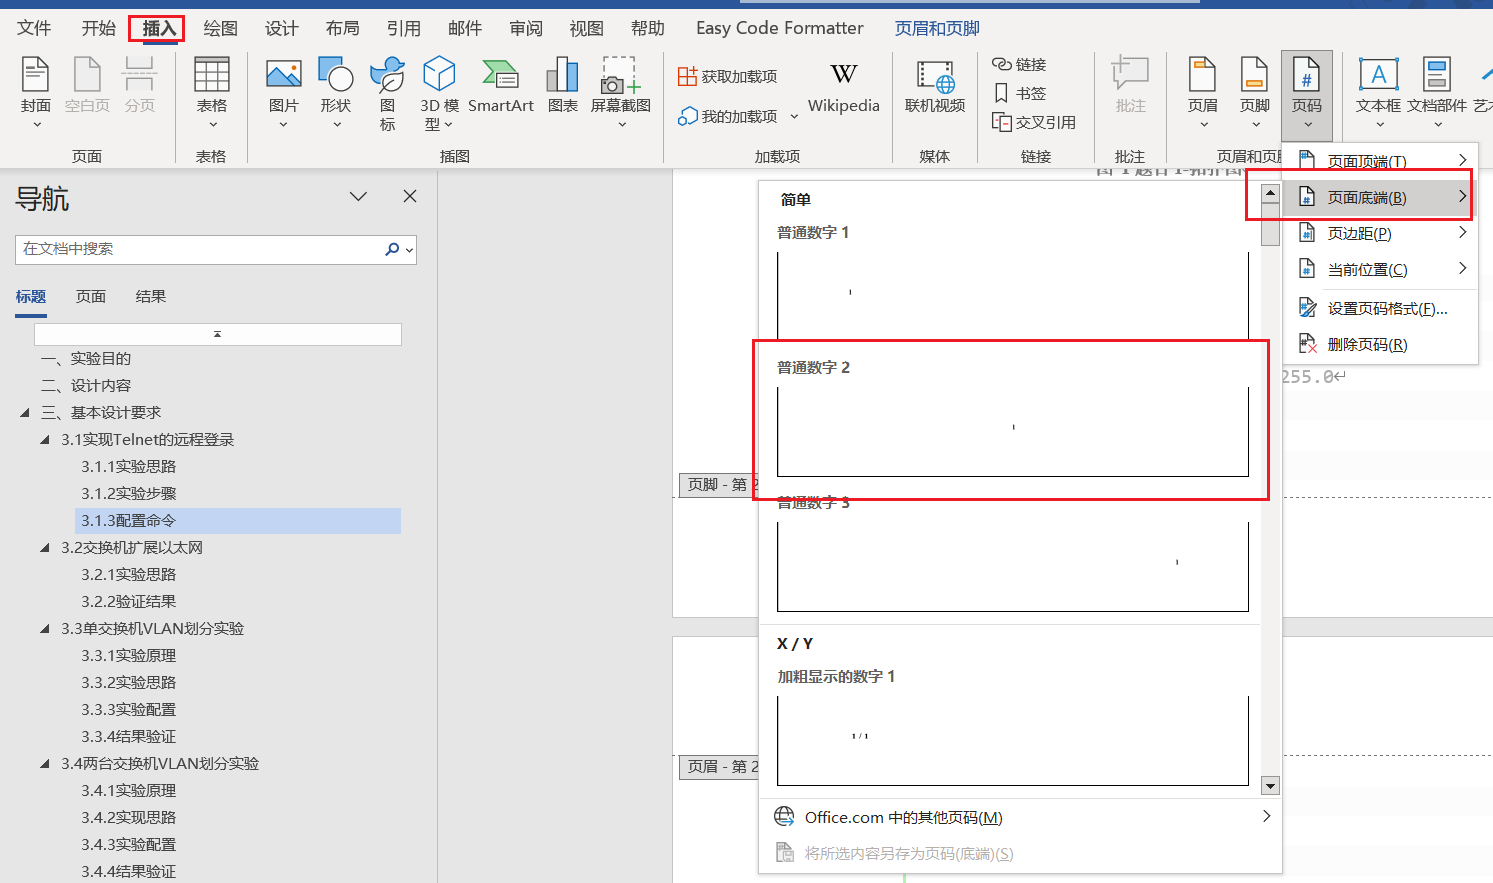This screenshot has width=1493, height=883.
Task: Jump to heading 3.3.2实验思路
Action: pos(129,682)
